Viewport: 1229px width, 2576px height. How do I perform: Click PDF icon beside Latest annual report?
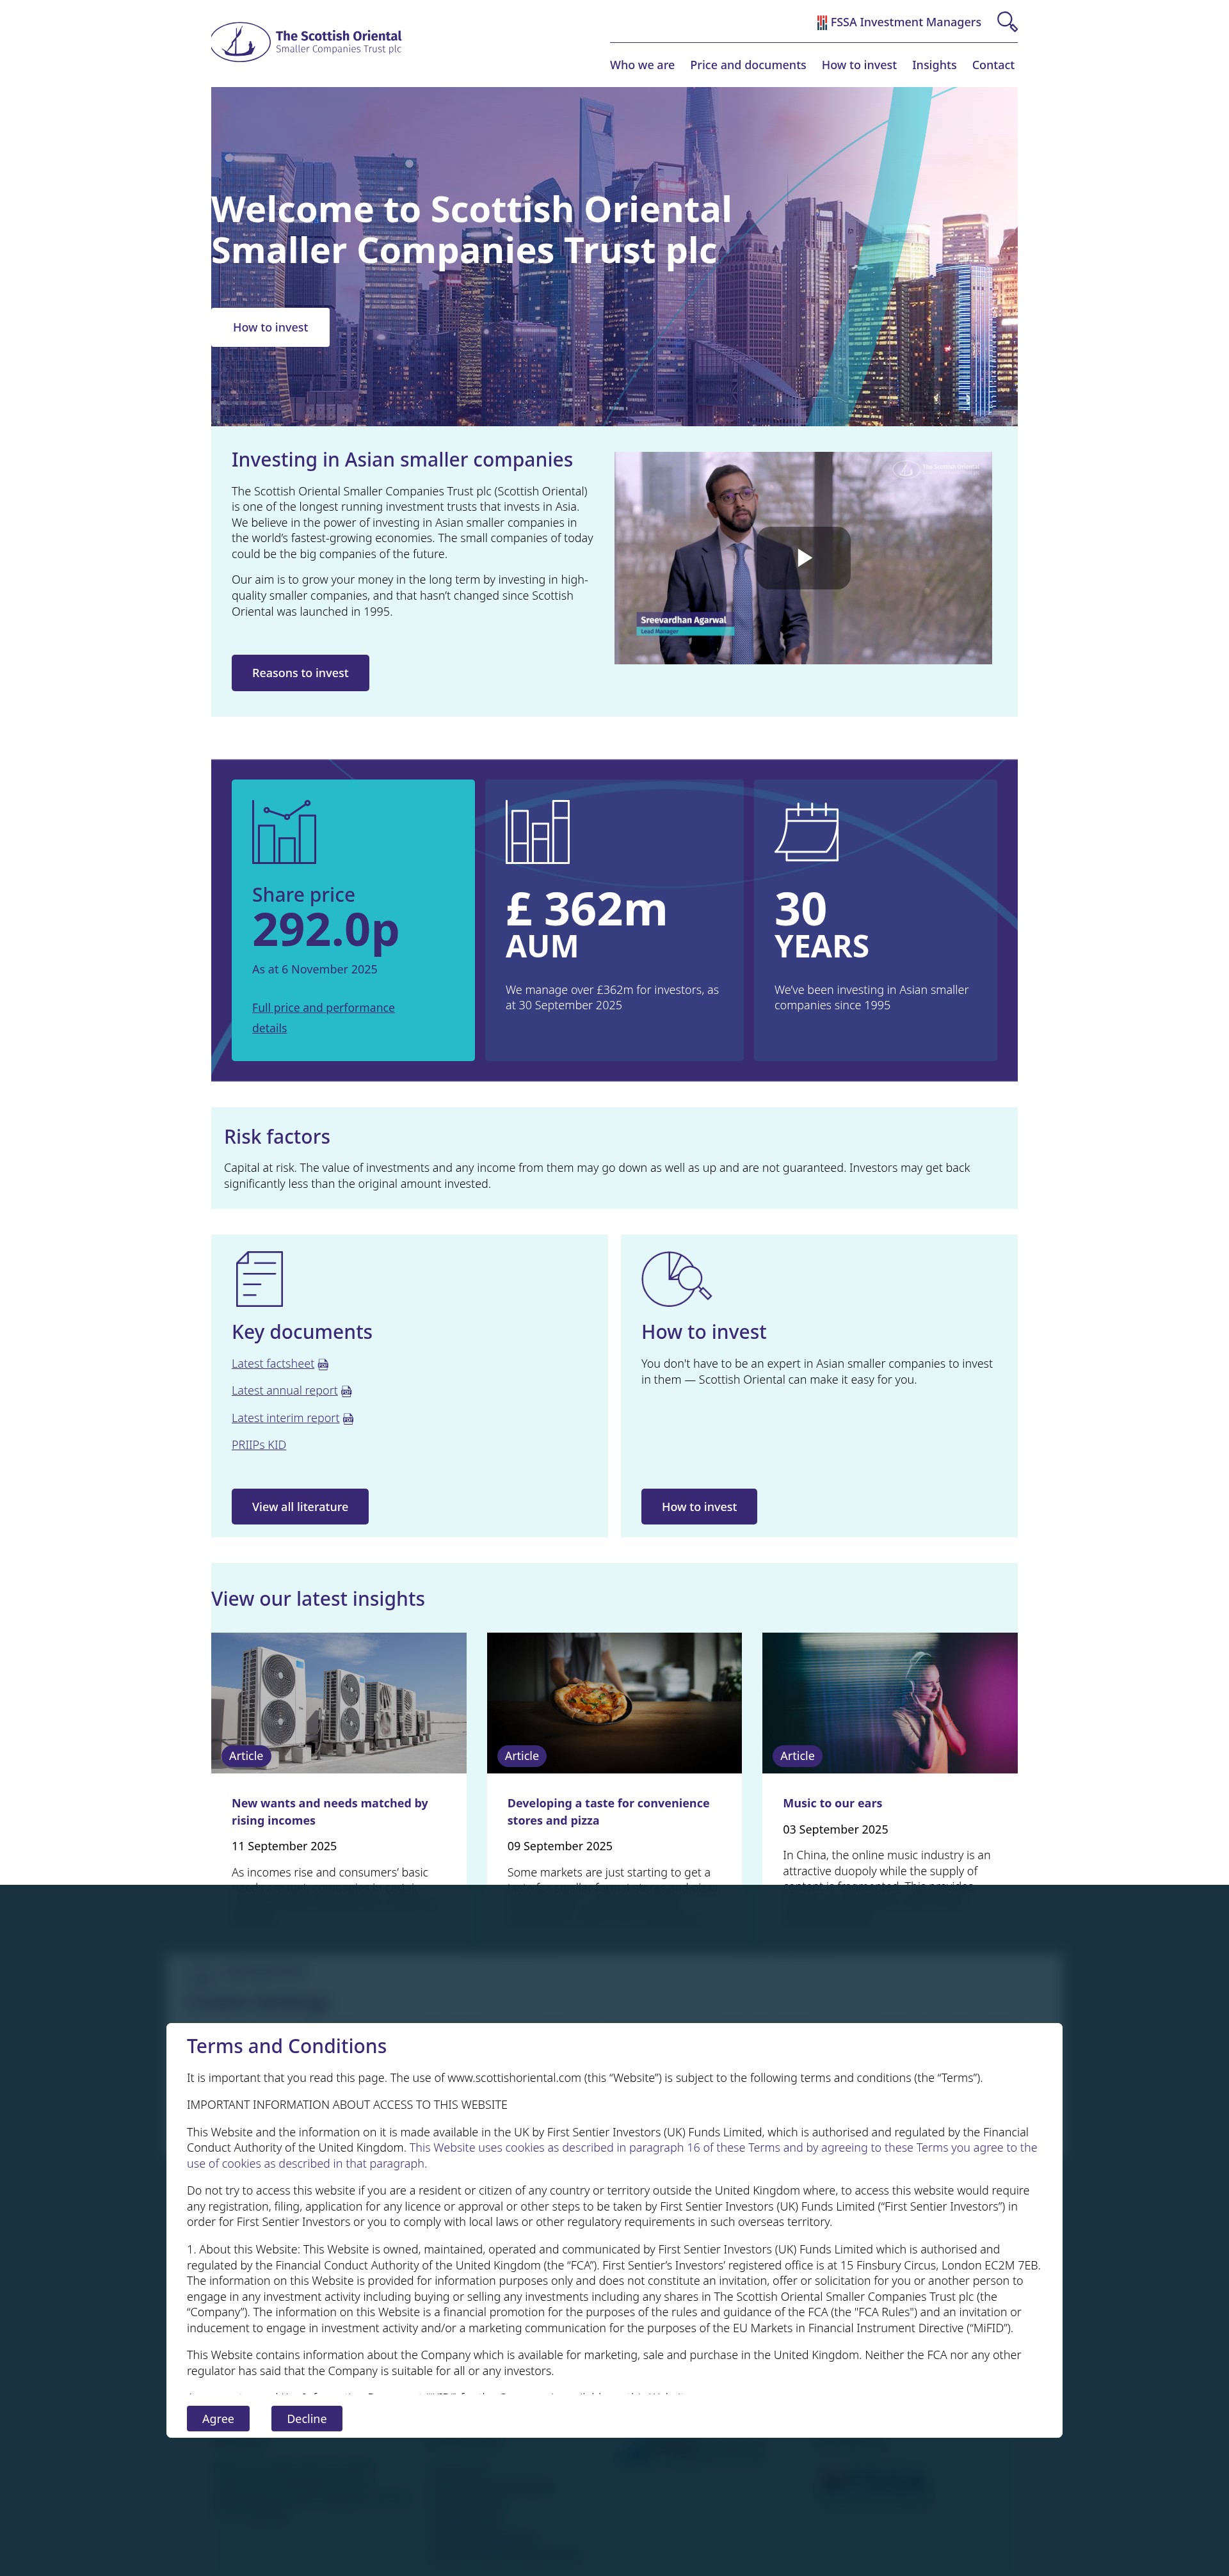tap(347, 1391)
